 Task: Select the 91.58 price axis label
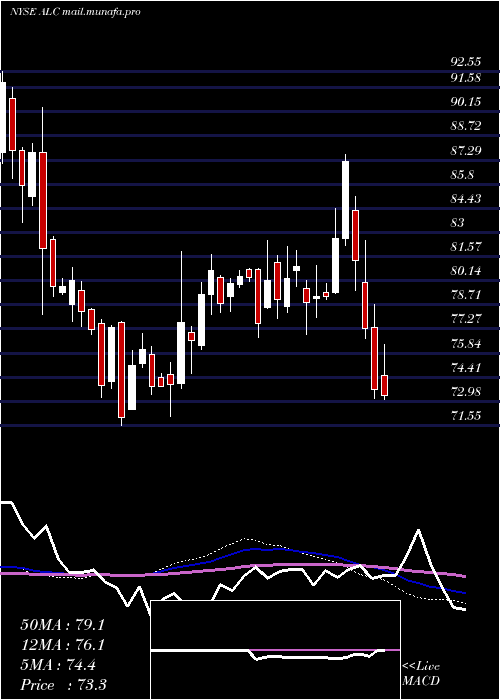(466, 78)
